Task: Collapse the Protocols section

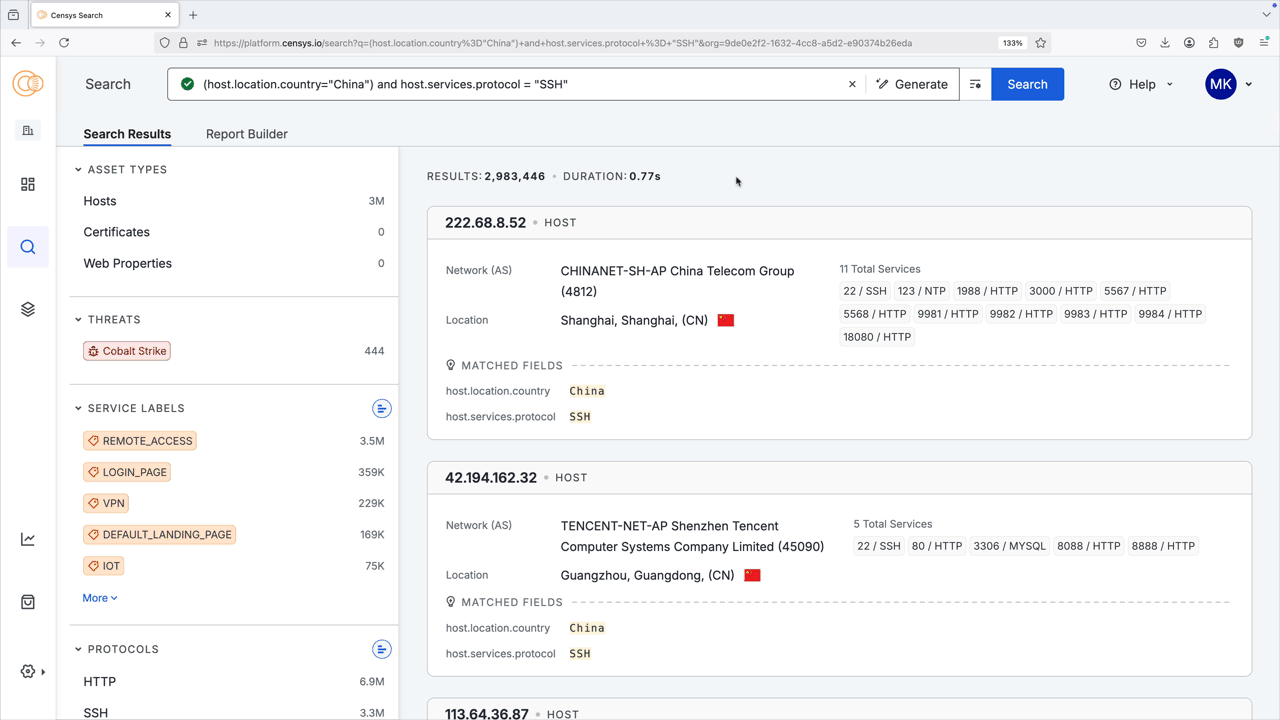Action: (78, 649)
